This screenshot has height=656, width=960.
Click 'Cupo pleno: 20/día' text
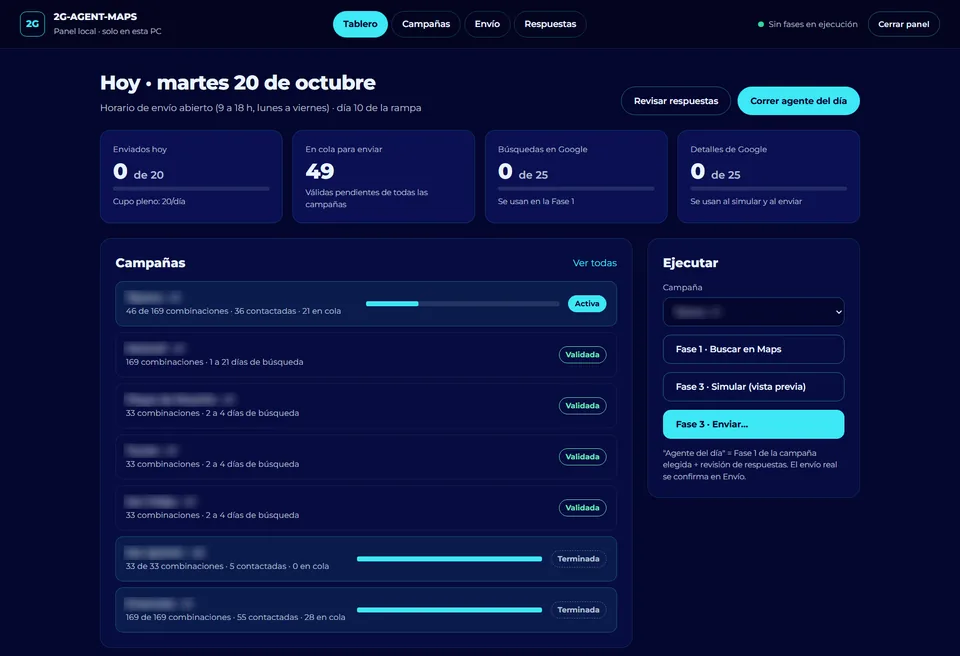point(149,202)
